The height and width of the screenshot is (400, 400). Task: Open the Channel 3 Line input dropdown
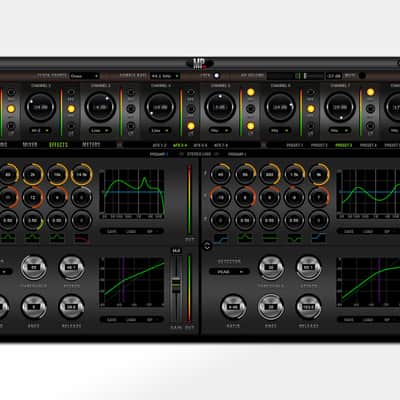(100, 130)
